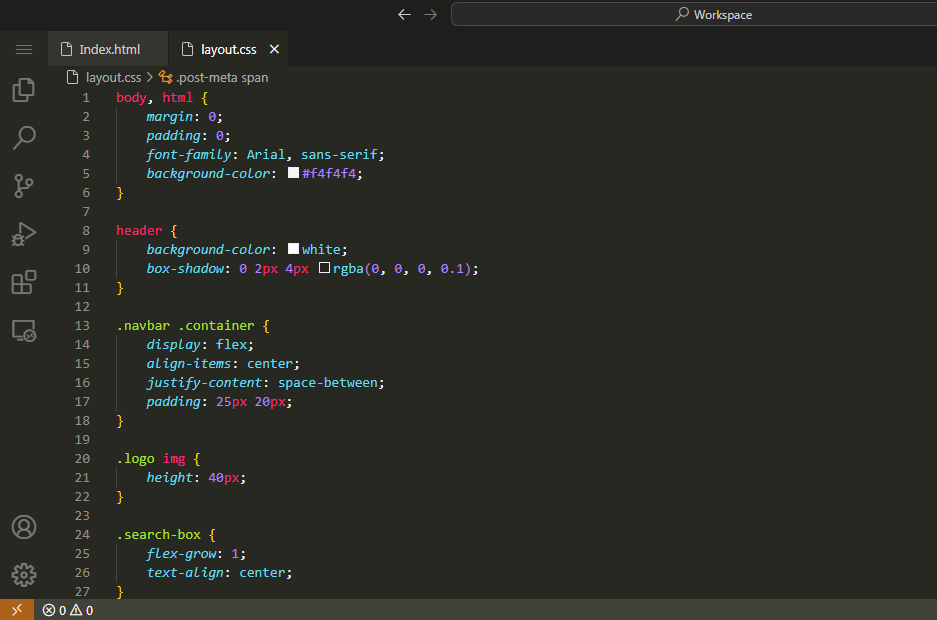Image resolution: width=937 pixels, height=620 pixels.
Task: Click the 'flex-grow' property
Action: coord(181,554)
